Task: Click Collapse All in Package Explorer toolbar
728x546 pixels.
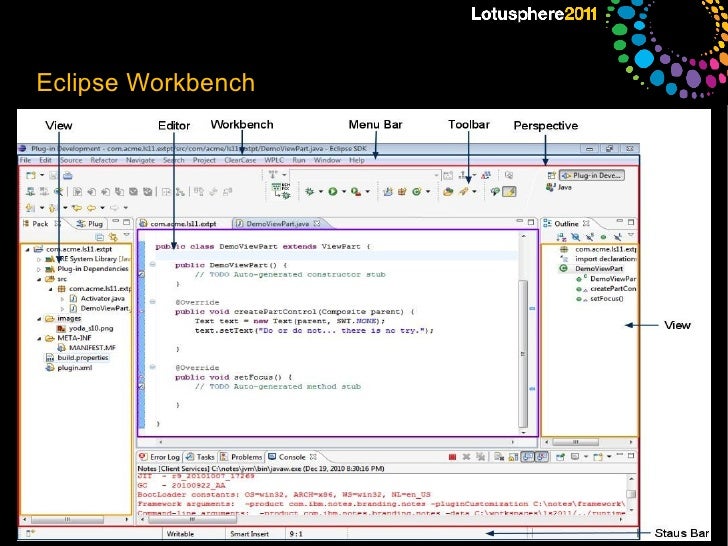Action: [x=99, y=237]
